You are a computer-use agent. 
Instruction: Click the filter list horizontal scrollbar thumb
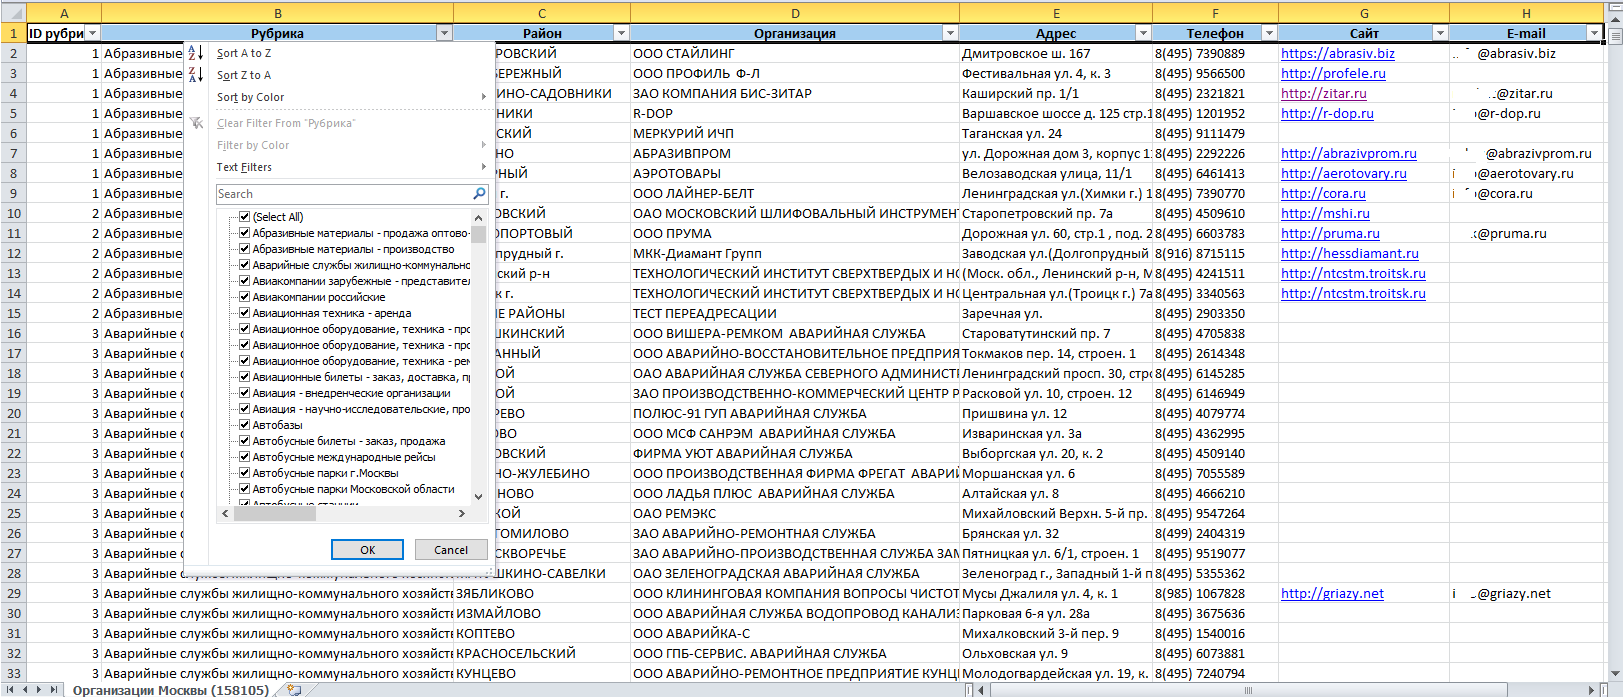point(275,513)
